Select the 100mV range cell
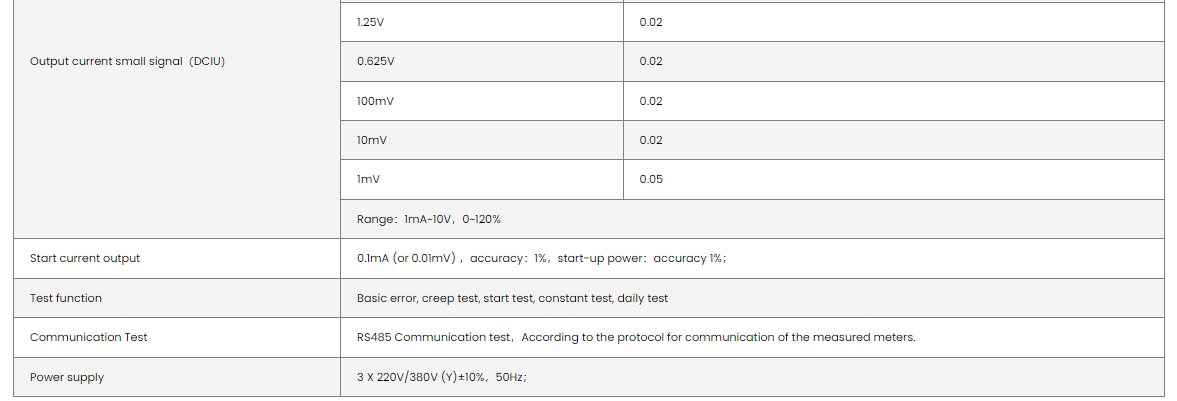The image size is (1177, 401). 376,101
